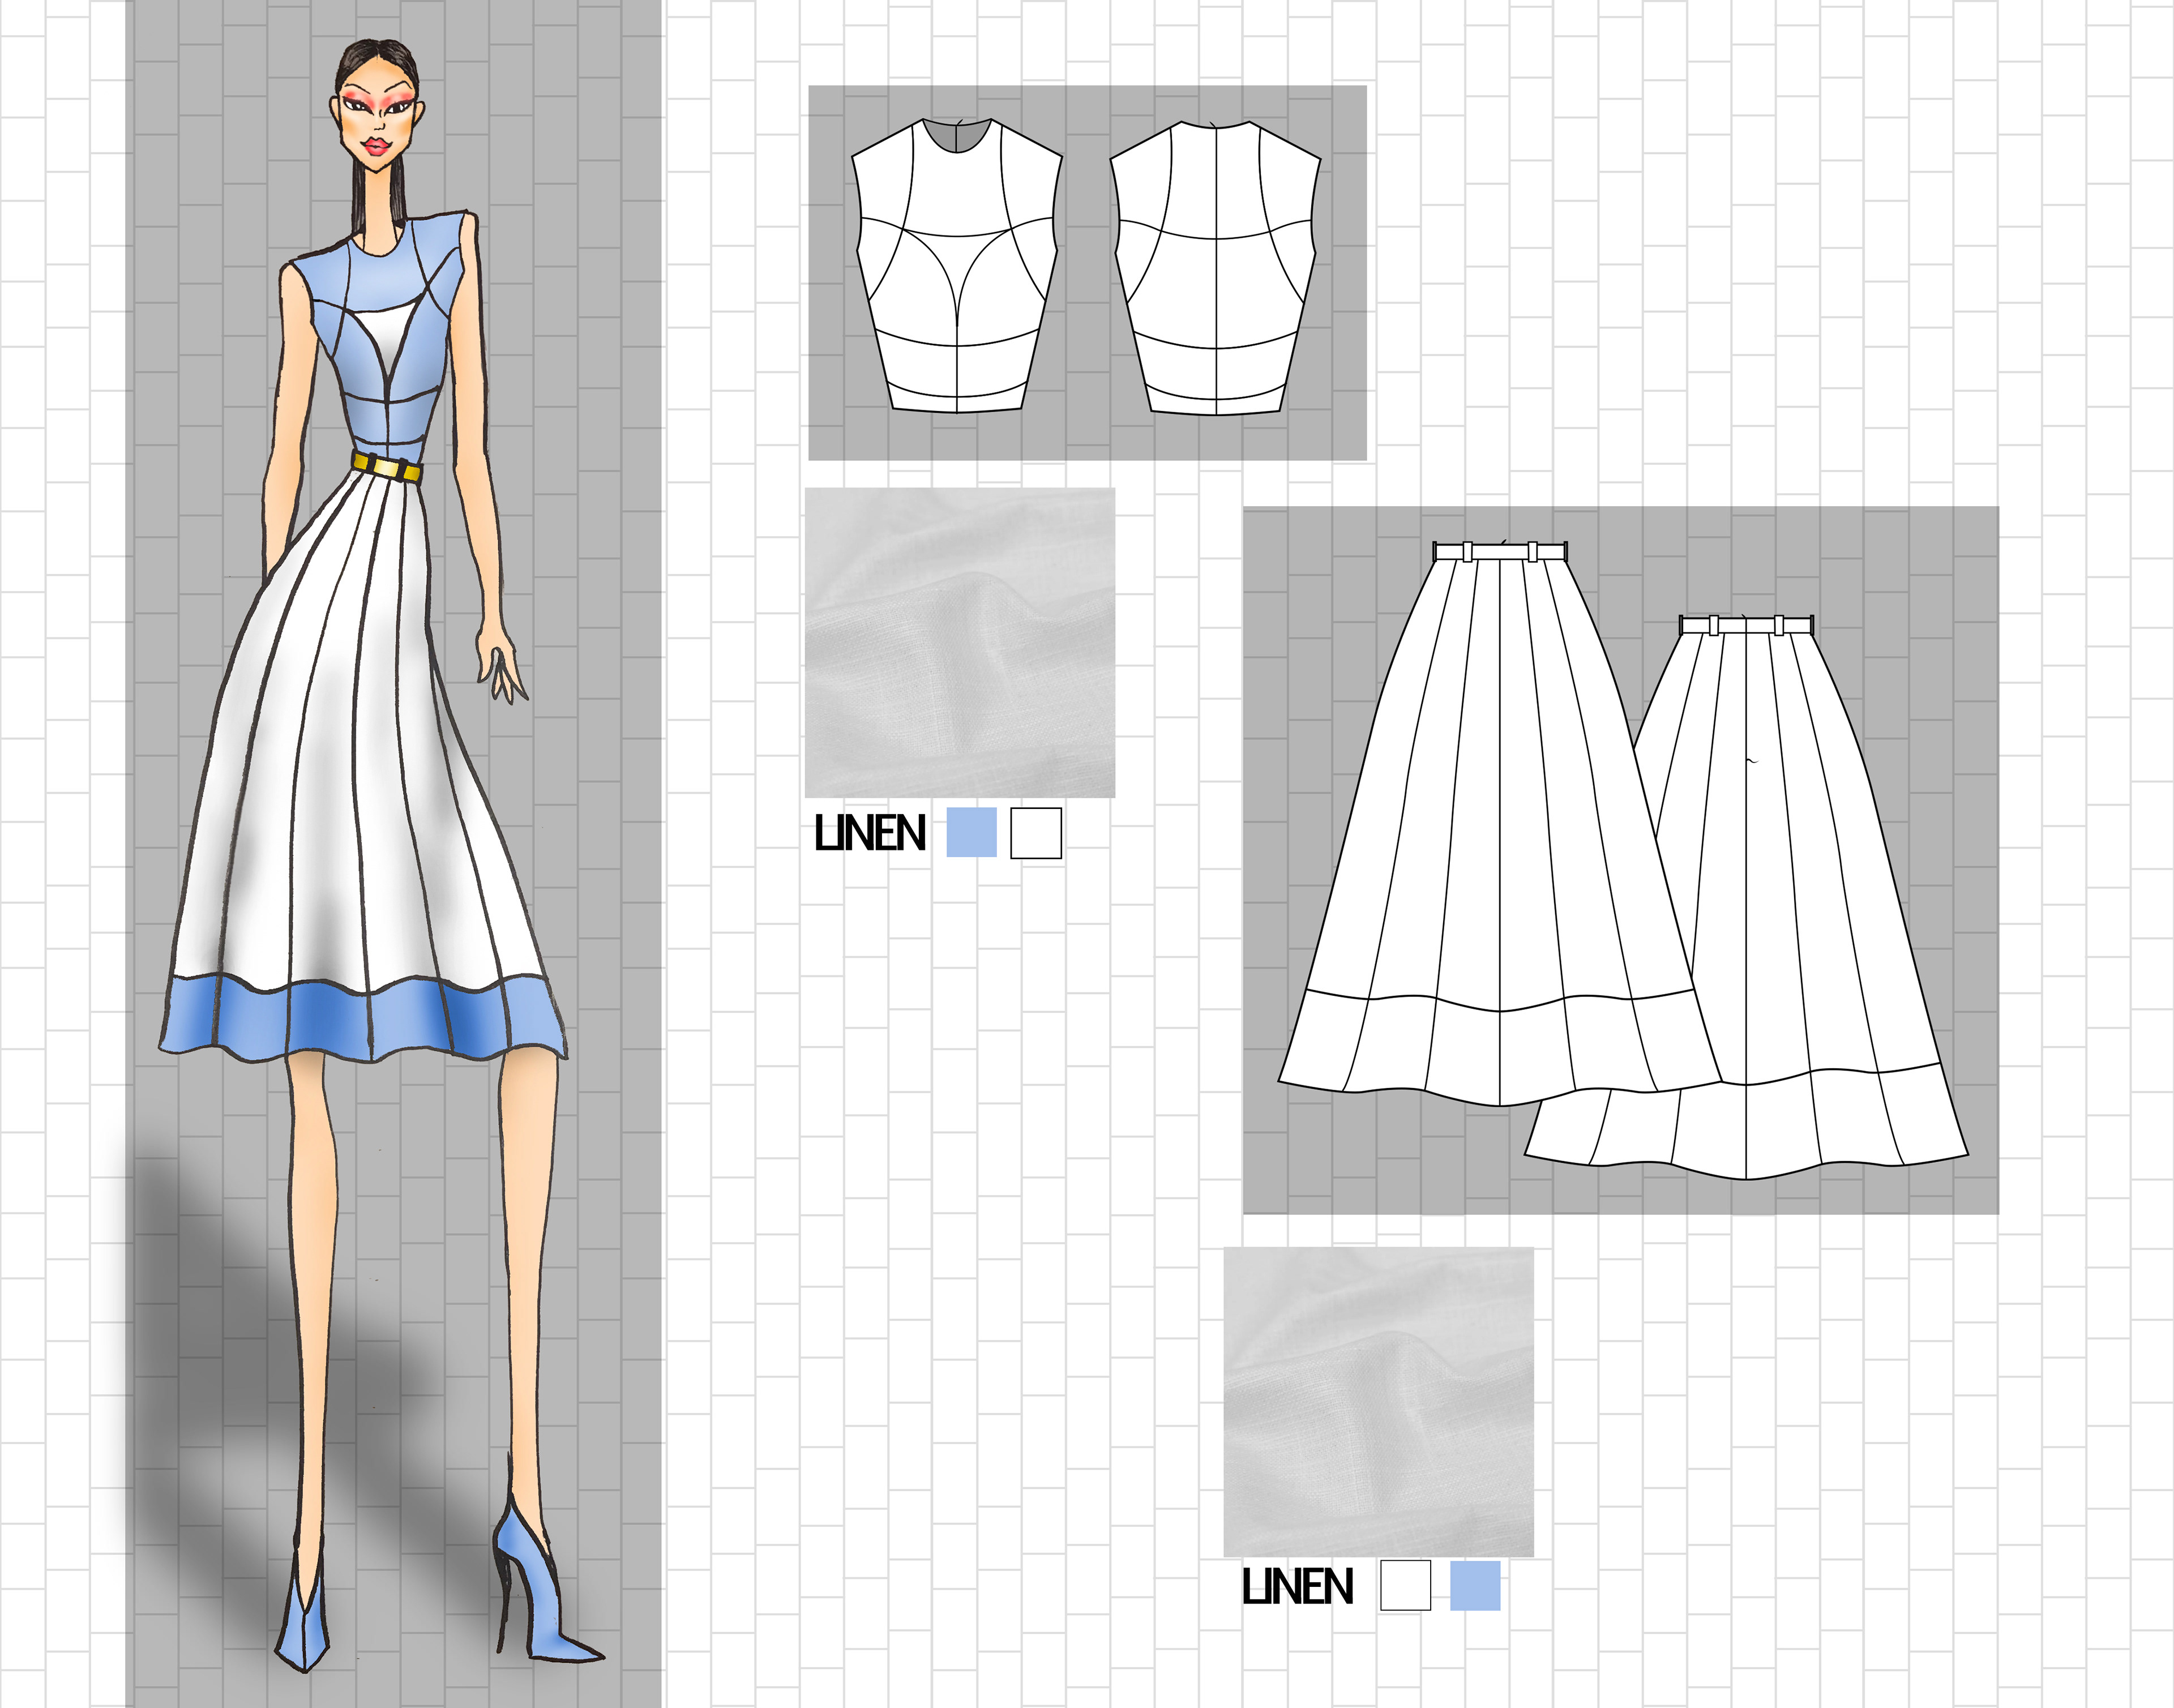
Task: Click the lower linen fabric photo
Action: (x=1378, y=1401)
